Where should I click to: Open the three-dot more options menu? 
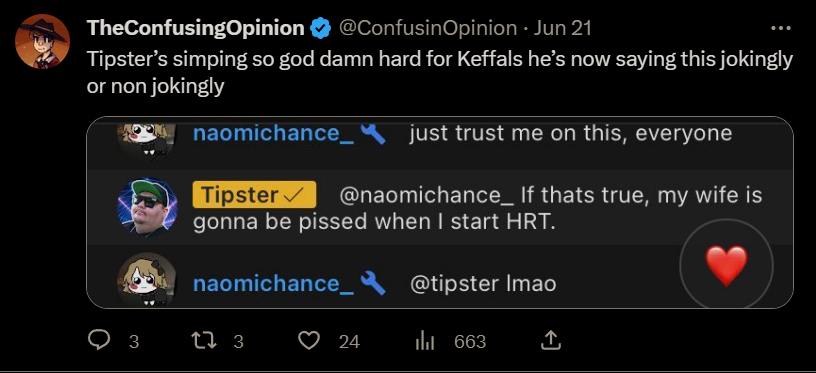click(x=781, y=29)
